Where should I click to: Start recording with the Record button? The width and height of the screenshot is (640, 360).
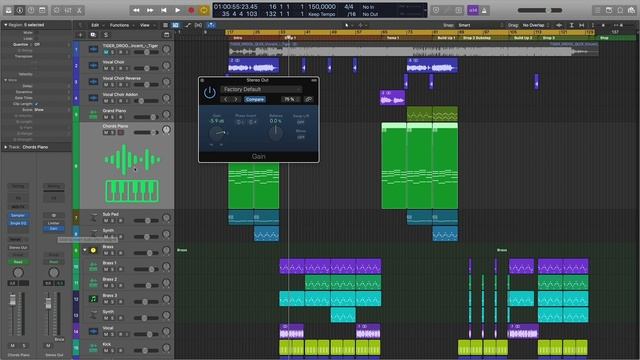[x=191, y=10]
